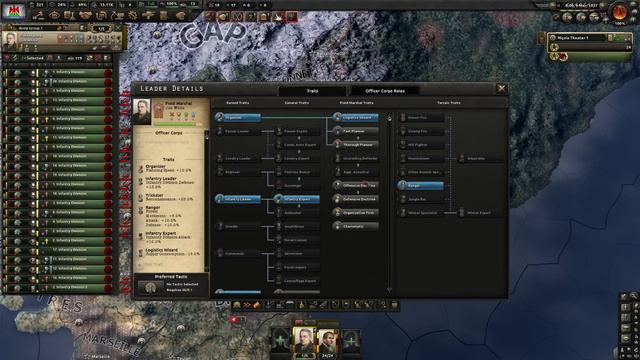Open the Production gear icon
Viewport: 640px width, 360px height.
133,16
